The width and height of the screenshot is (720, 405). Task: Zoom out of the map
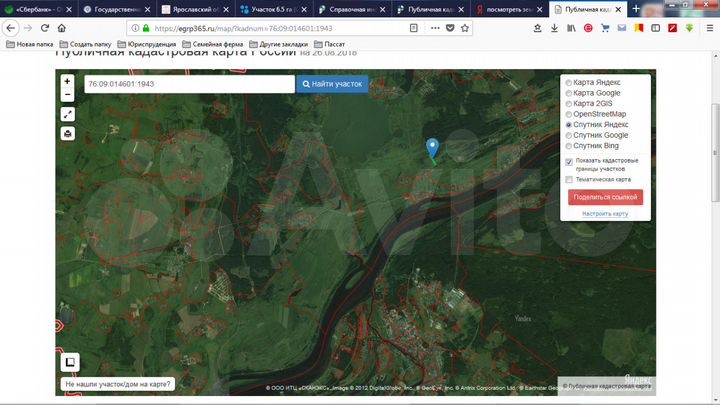(67, 95)
